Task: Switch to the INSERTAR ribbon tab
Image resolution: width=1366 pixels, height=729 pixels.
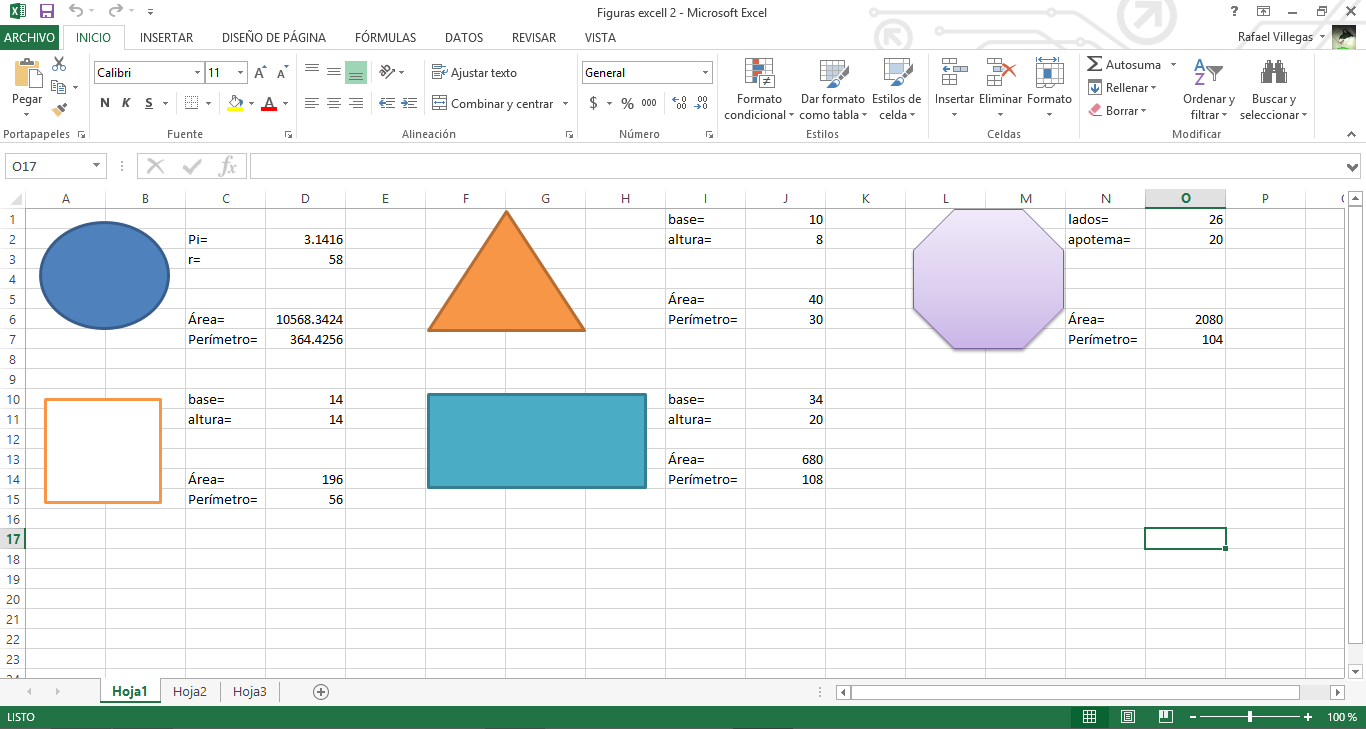Action: [x=166, y=37]
